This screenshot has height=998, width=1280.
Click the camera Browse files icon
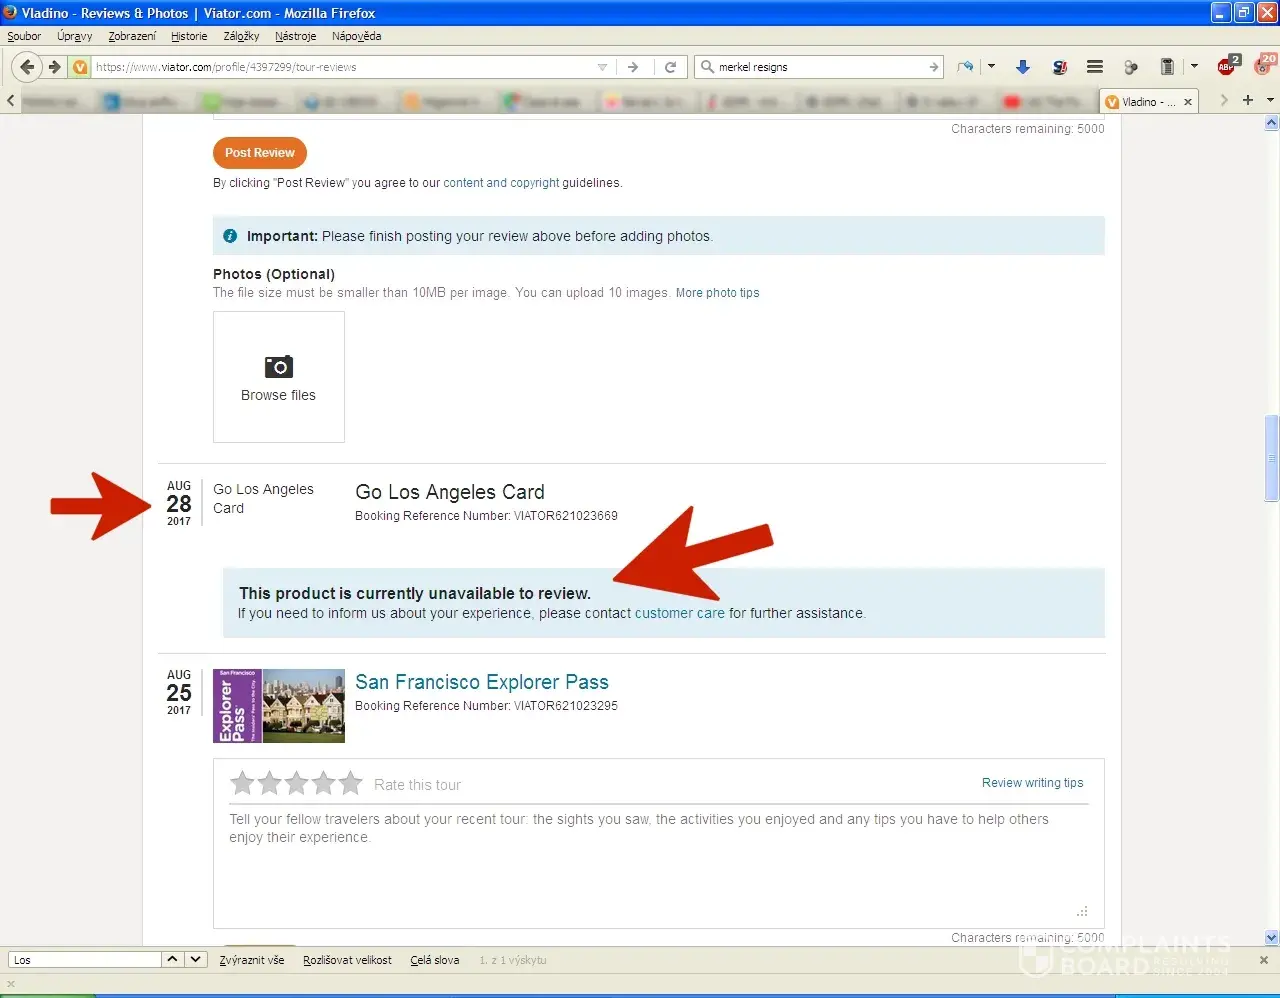[278, 367]
